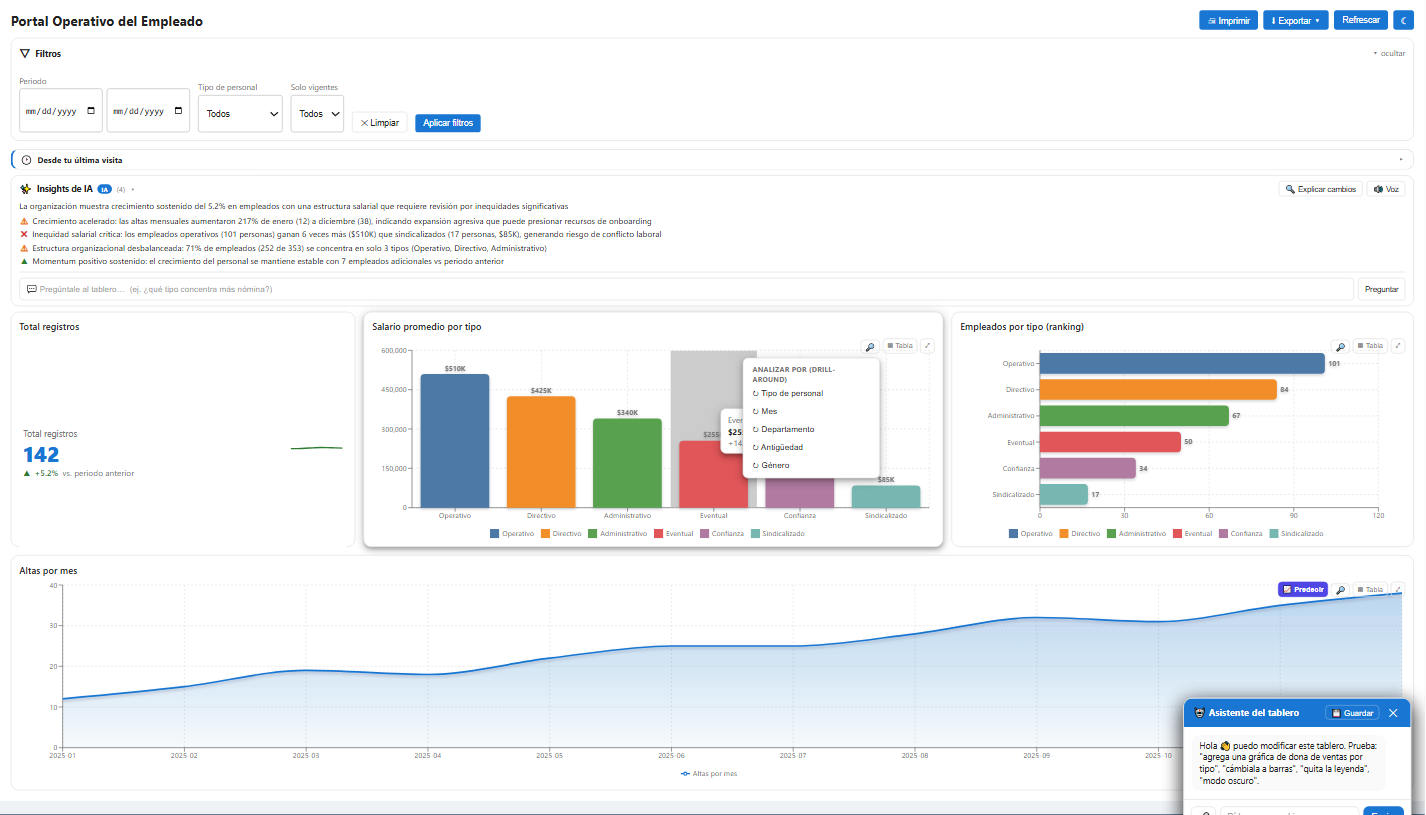Viewport: 1426px width, 815px height.
Task: Expand the Empleados por tipo chart fullscreen
Action: tap(1398, 346)
